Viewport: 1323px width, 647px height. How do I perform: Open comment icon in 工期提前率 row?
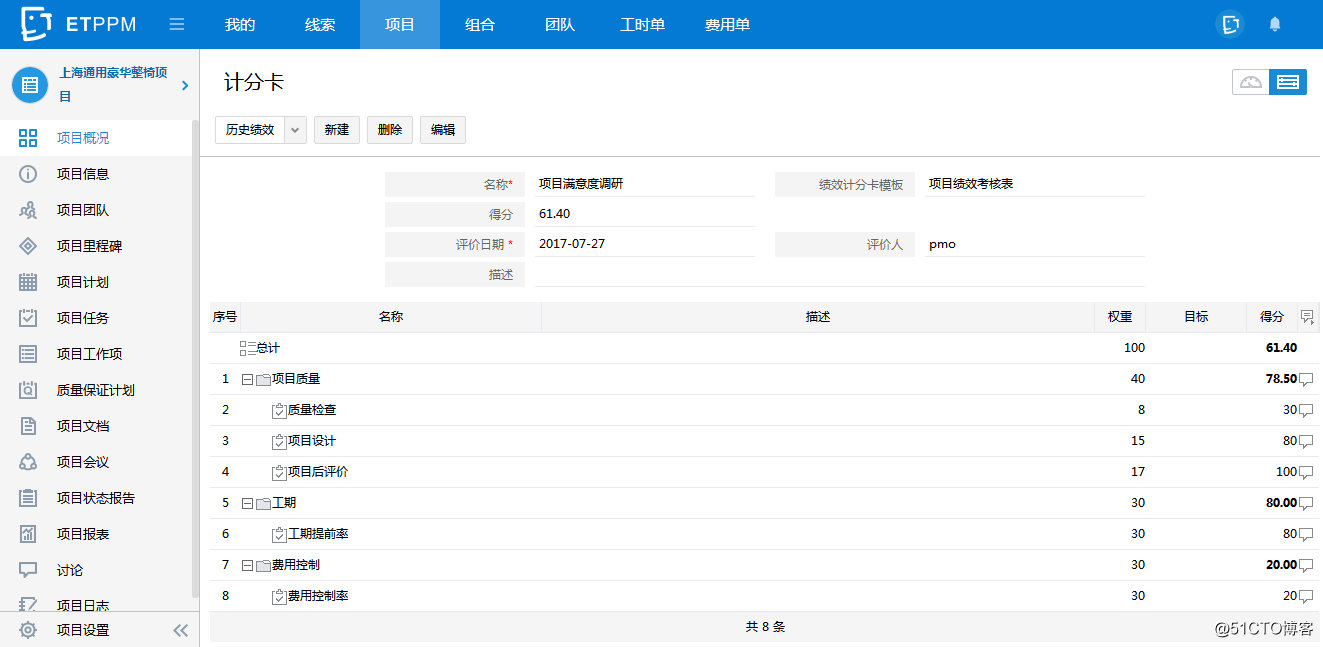tap(1305, 534)
